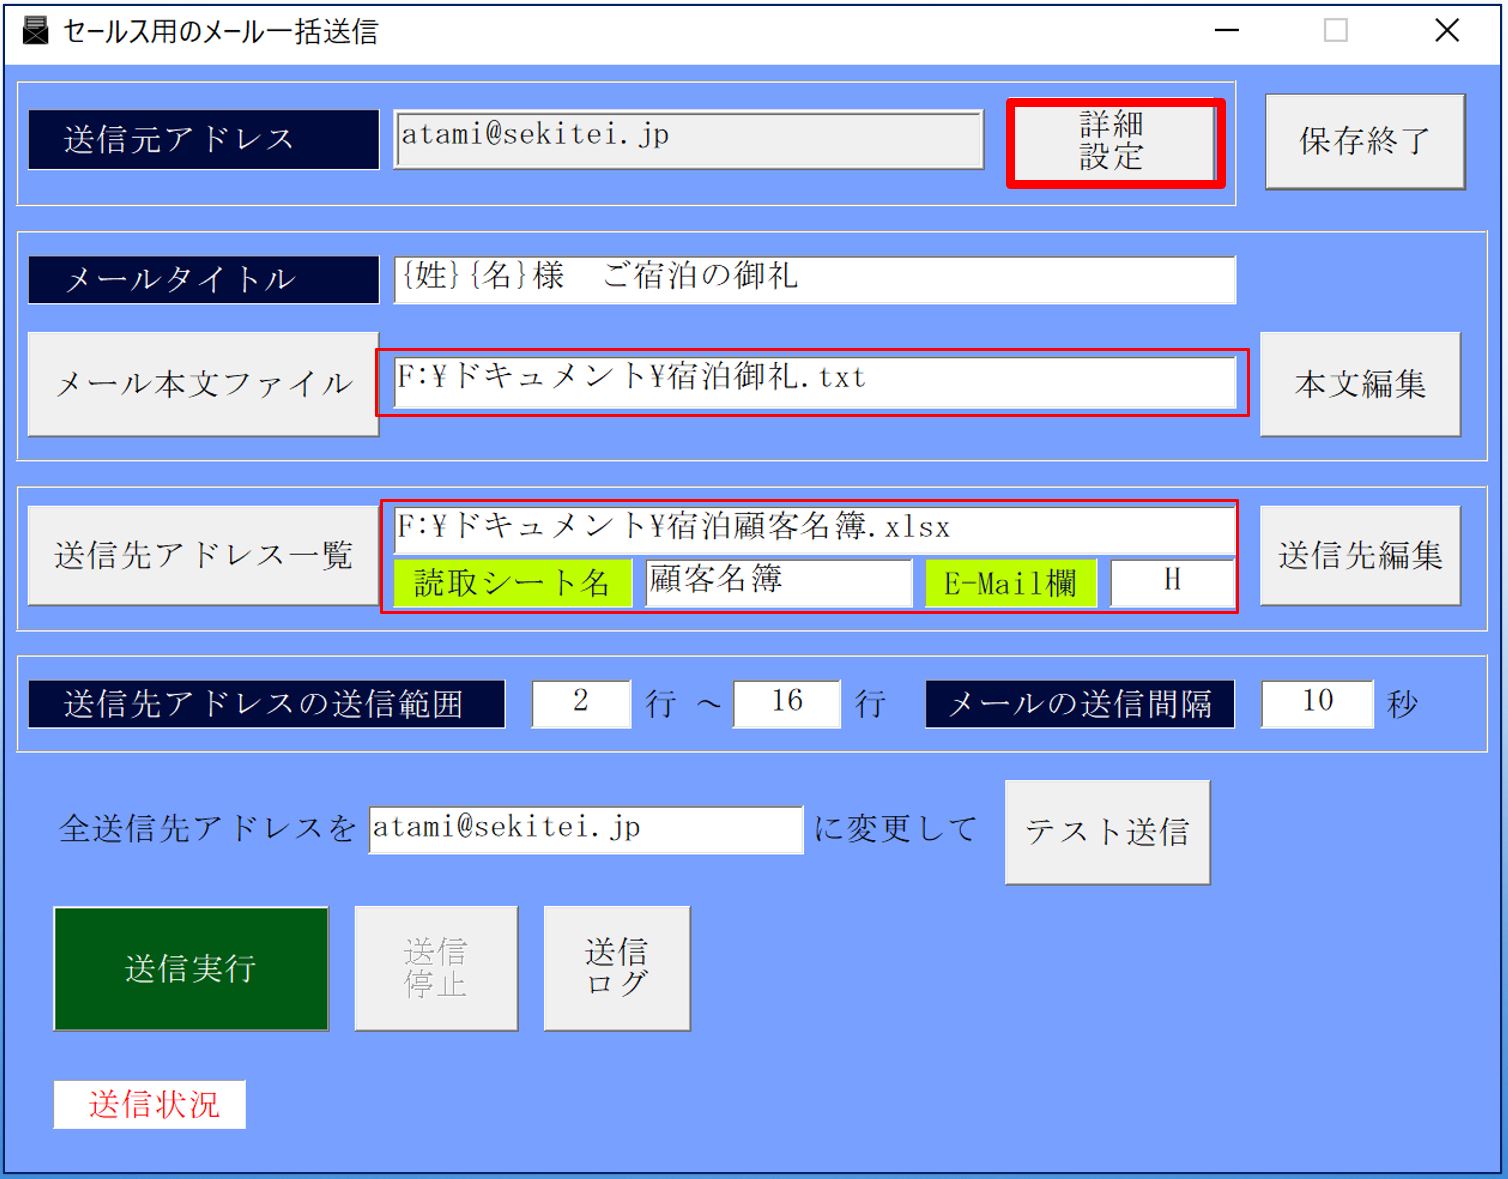The width and height of the screenshot is (1508, 1179).
Task: Click the disabled 送信停止 (stop sending) button
Action: (x=435, y=968)
